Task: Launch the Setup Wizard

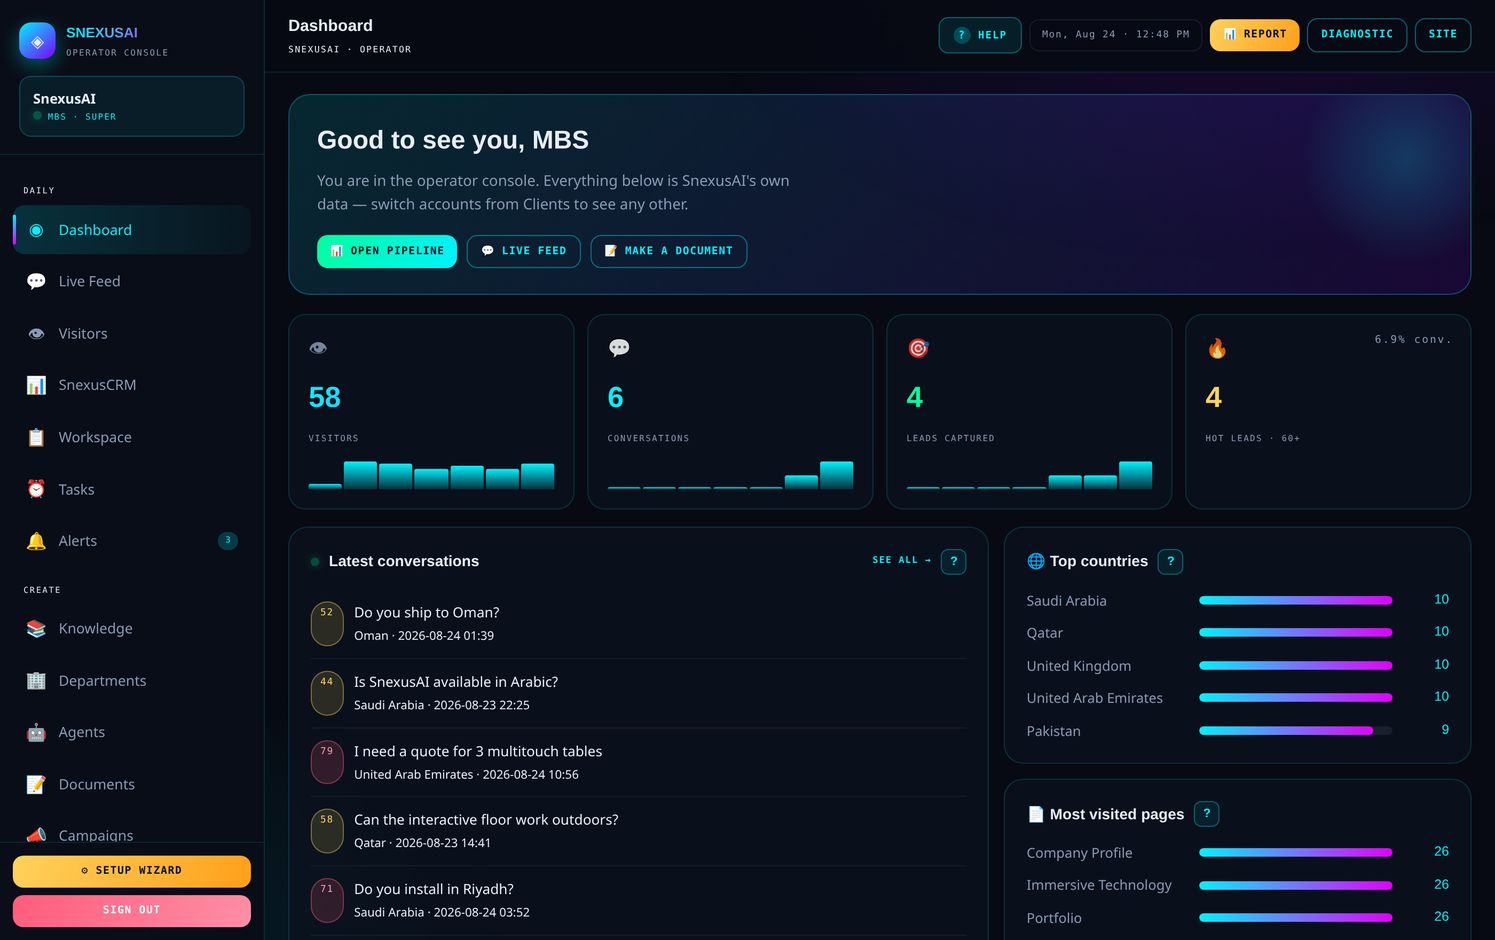Action: pos(132,871)
